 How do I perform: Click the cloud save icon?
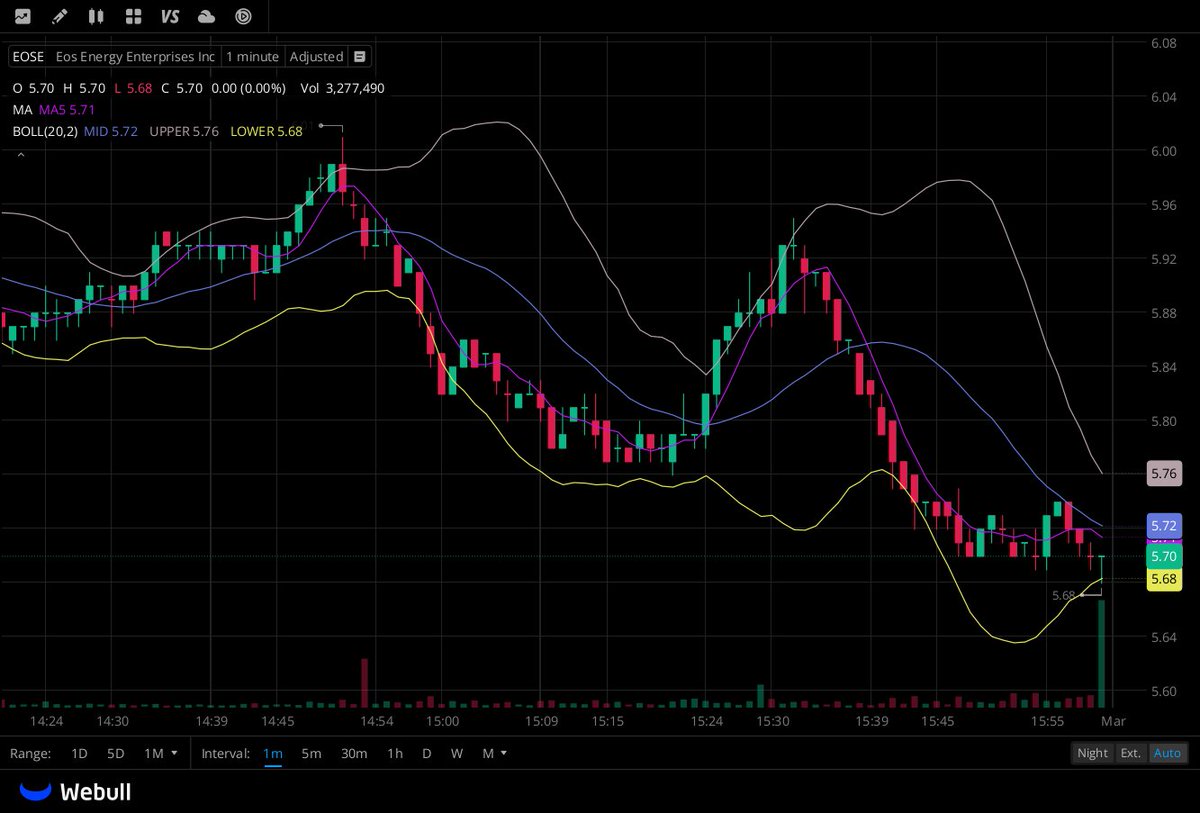[207, 16]
